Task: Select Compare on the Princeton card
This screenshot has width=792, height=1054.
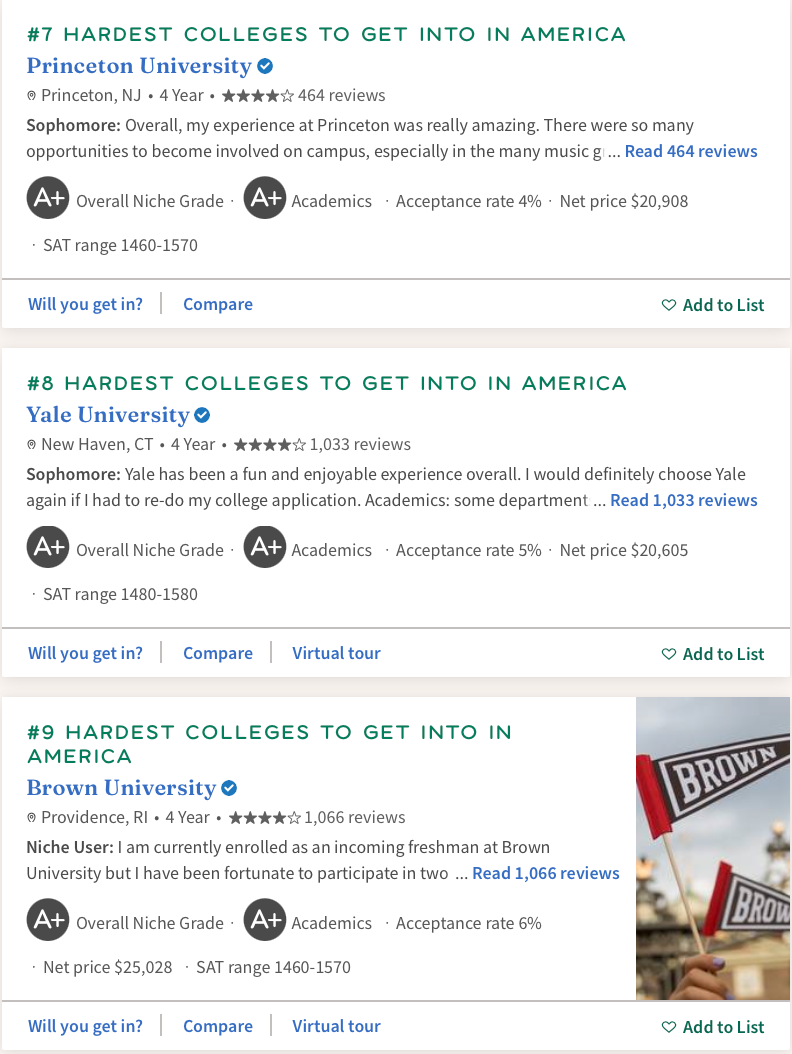Action: point(218,305)
